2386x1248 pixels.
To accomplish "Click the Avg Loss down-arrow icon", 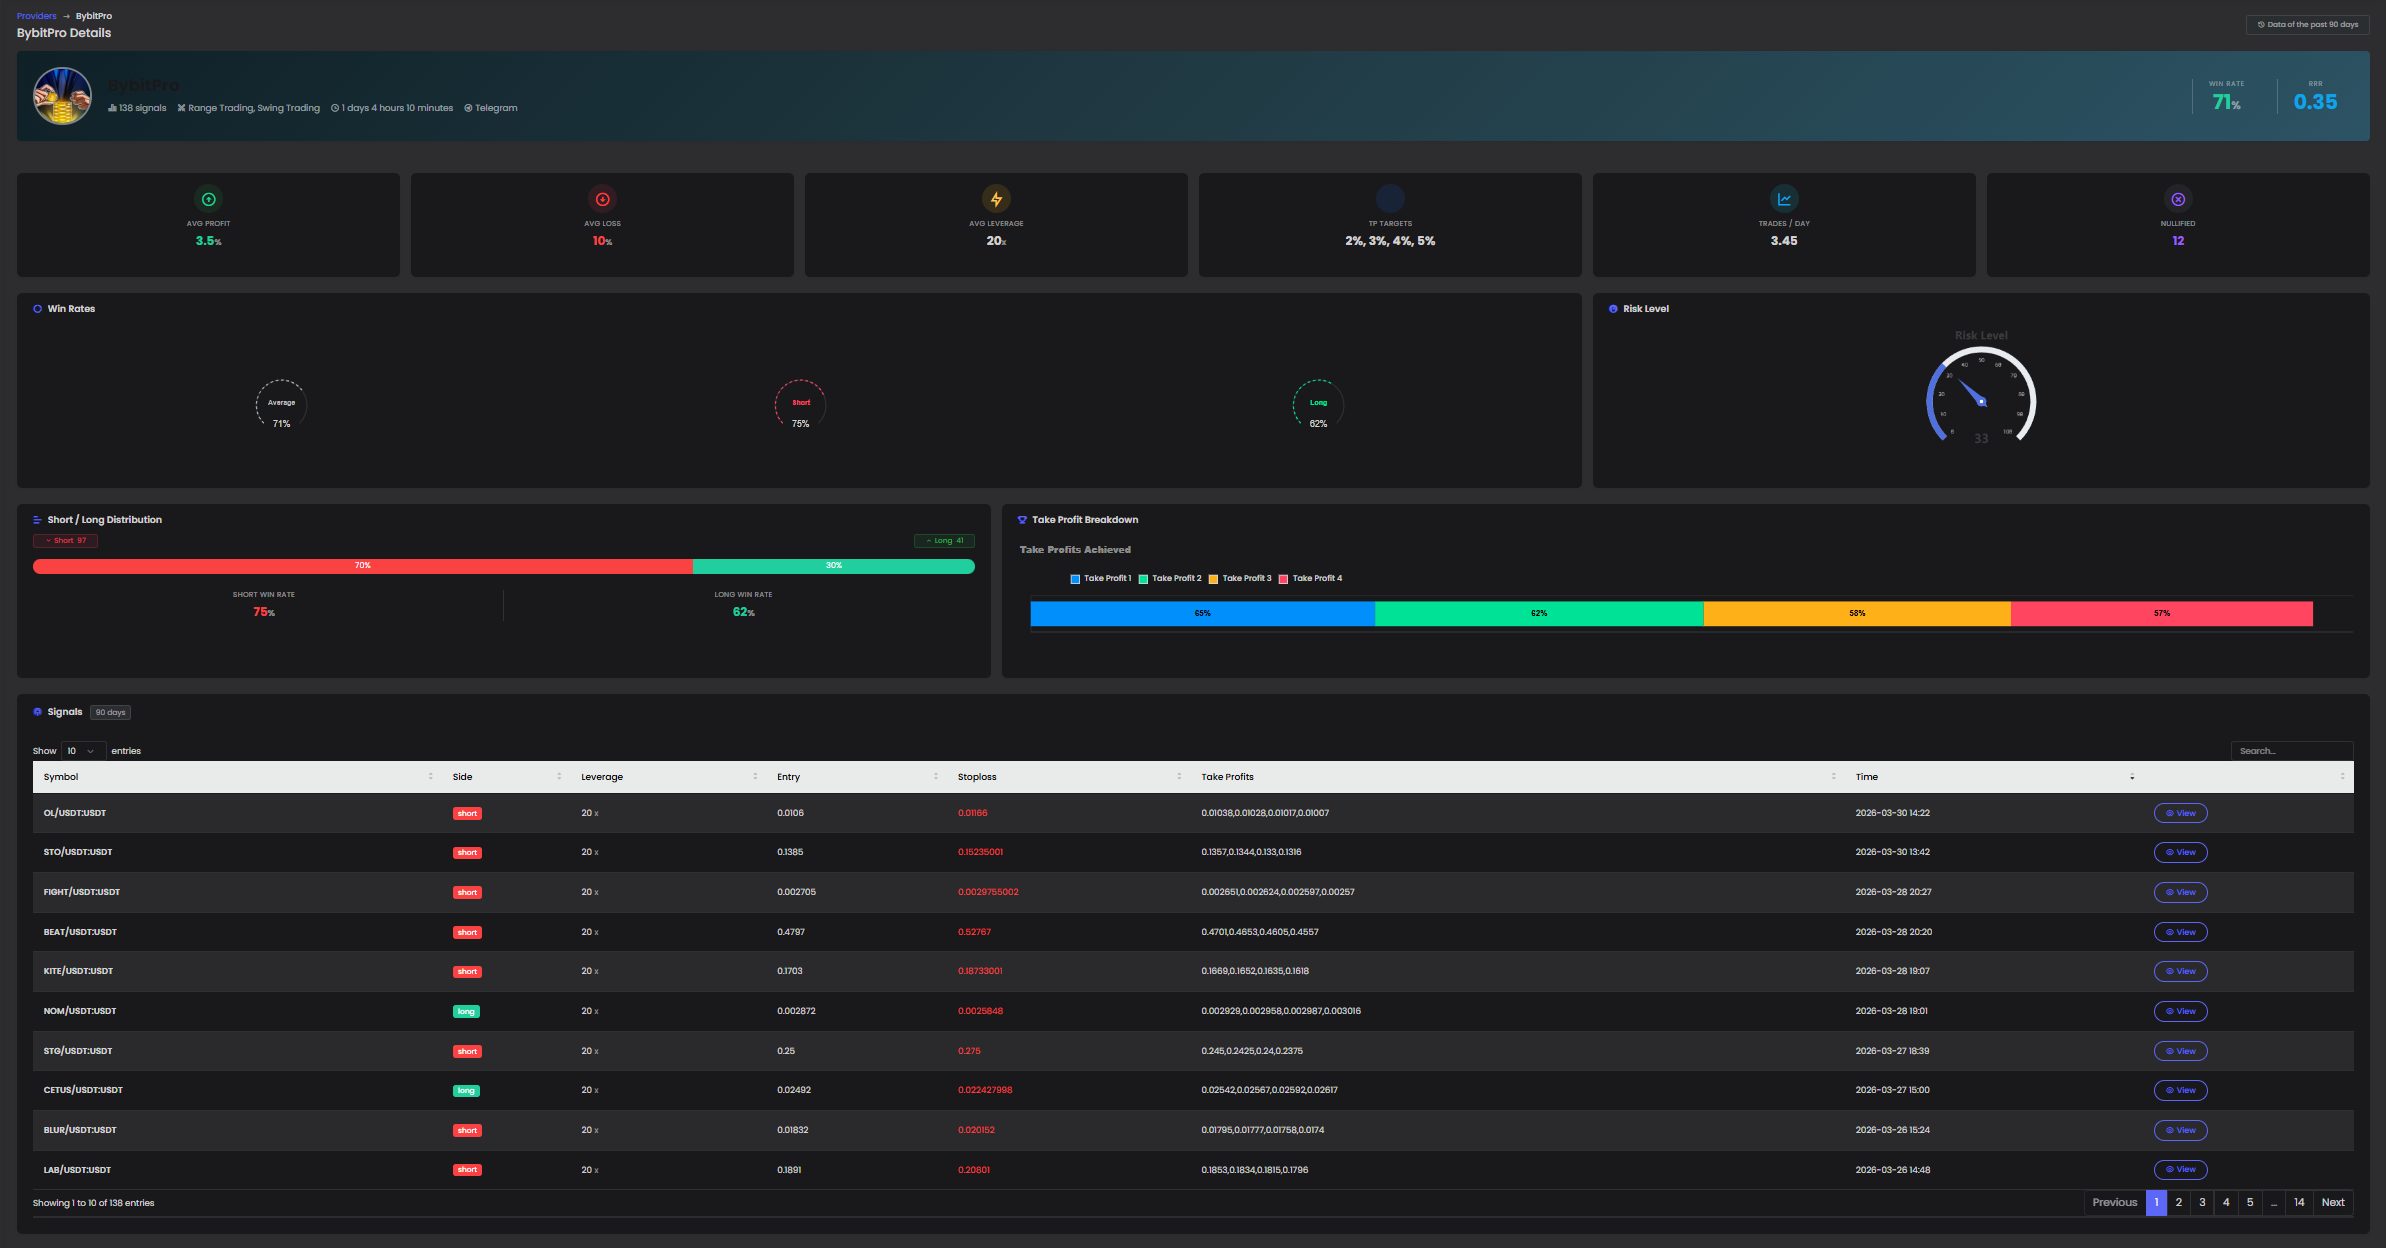I will (x=602, y=199).
